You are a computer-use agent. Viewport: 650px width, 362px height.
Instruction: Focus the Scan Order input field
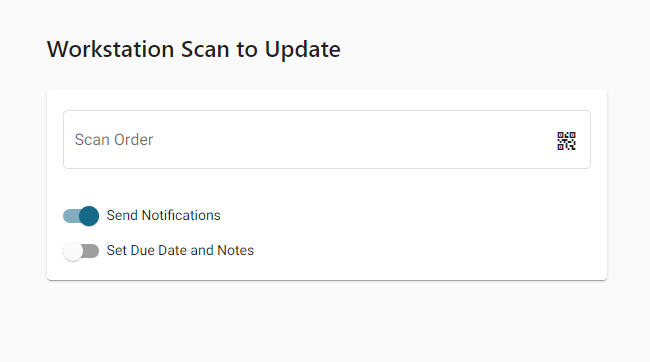point(327,139)
